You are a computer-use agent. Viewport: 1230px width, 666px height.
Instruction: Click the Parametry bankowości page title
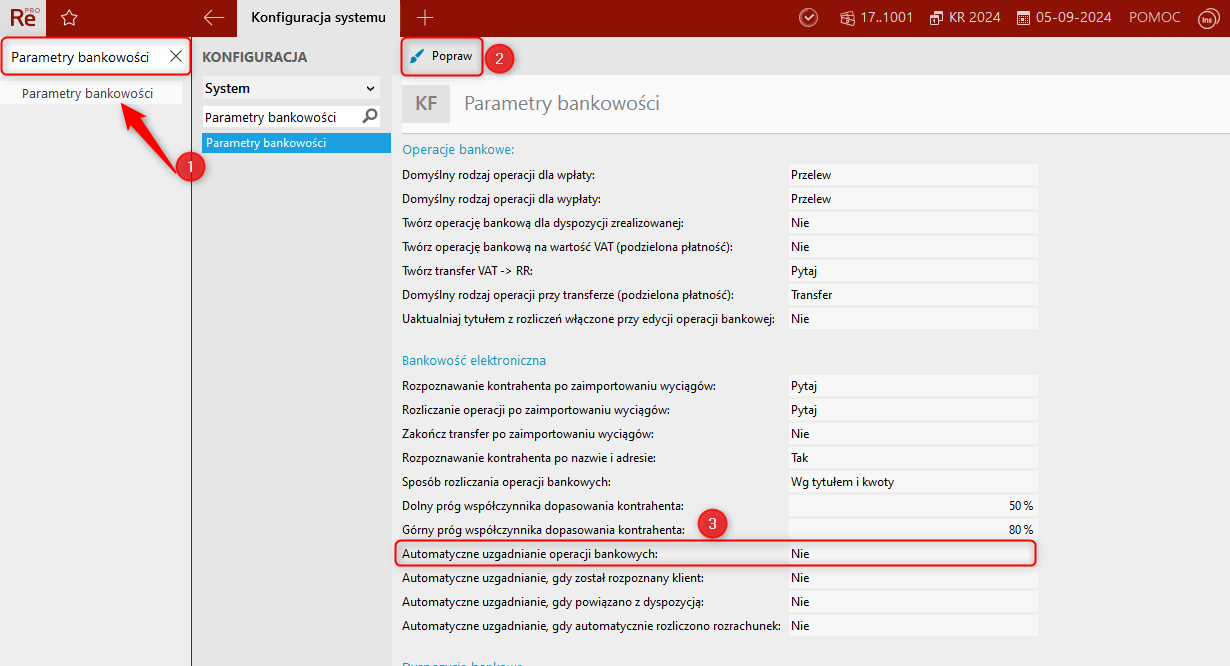click(562, 104)
